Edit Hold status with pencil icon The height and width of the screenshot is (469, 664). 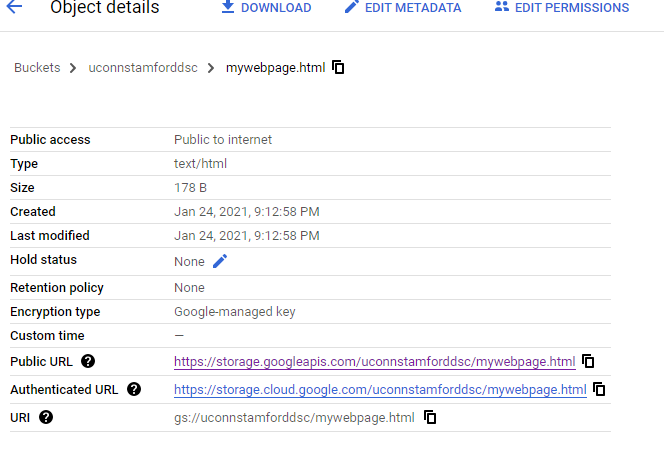tap(220, 261)
